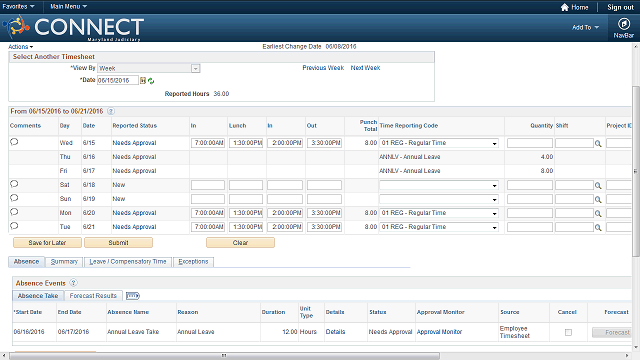Click the Home house icon
Screen dimensions: 640x360
pyautogui.click(x=564, y=7)
